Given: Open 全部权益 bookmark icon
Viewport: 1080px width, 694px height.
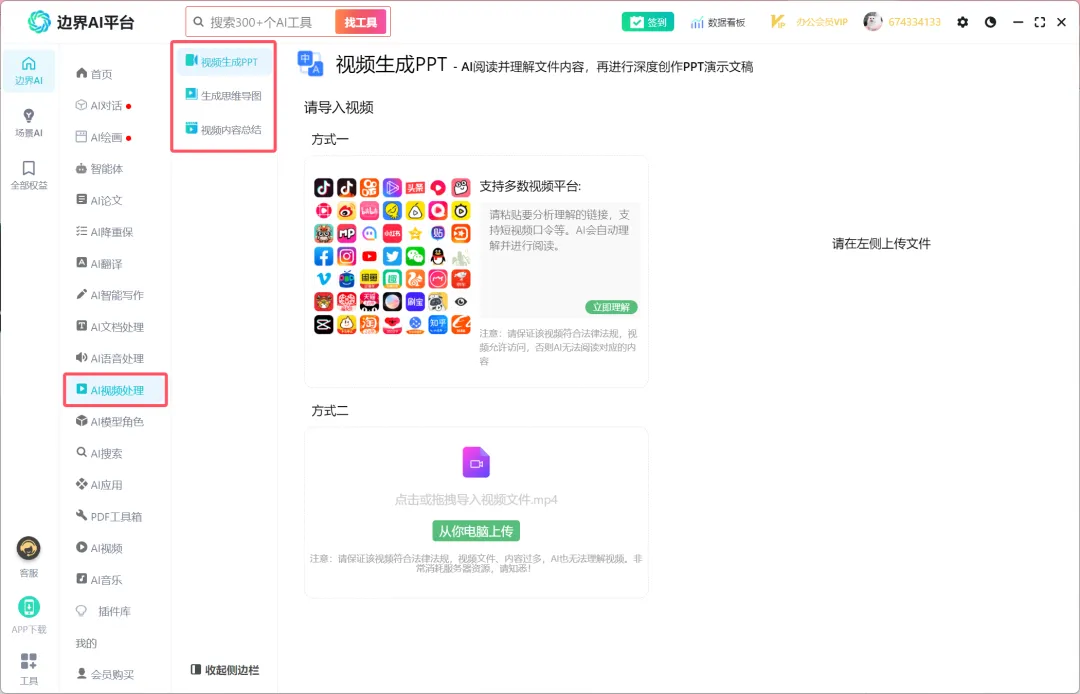Looking at the screenshot, I should point(28,168).
